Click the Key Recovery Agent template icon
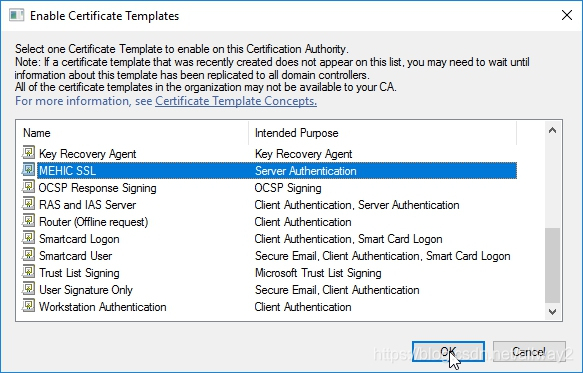The image size is (583, 373). pos(28,152)
